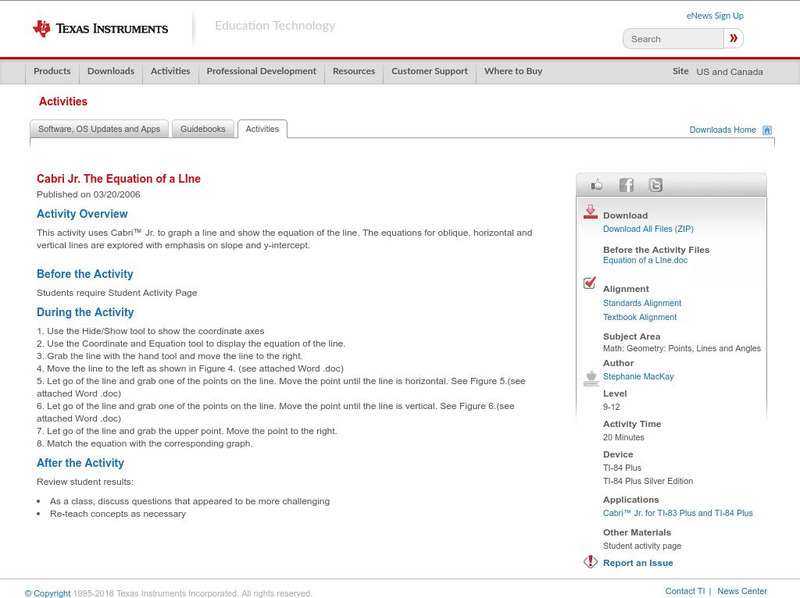
Task: Open eNews Sign Up link
Action: coord(715,16)
